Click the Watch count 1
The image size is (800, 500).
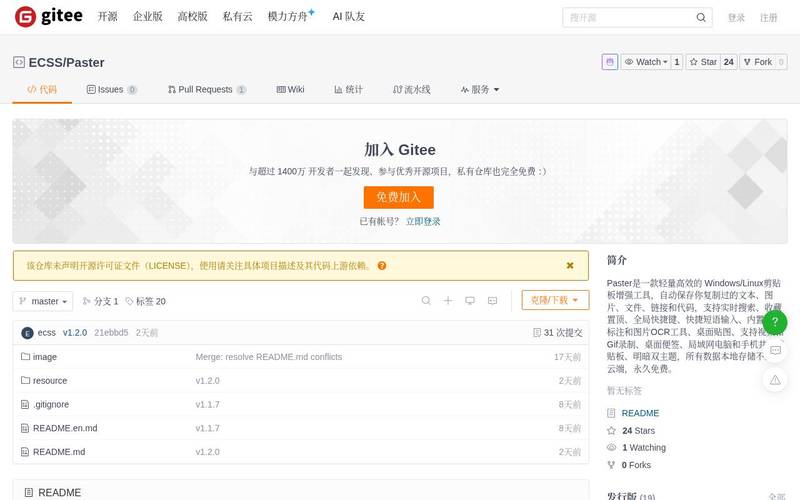point(677,62)
